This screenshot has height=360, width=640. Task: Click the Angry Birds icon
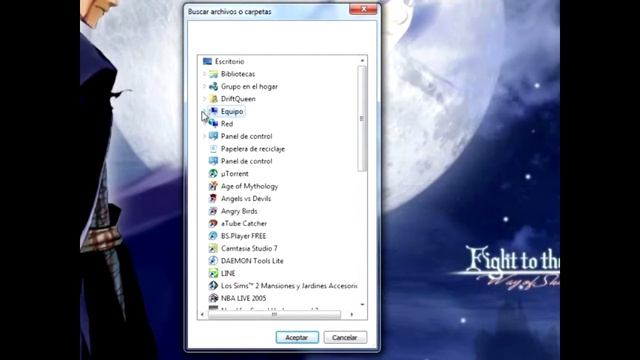213,211
